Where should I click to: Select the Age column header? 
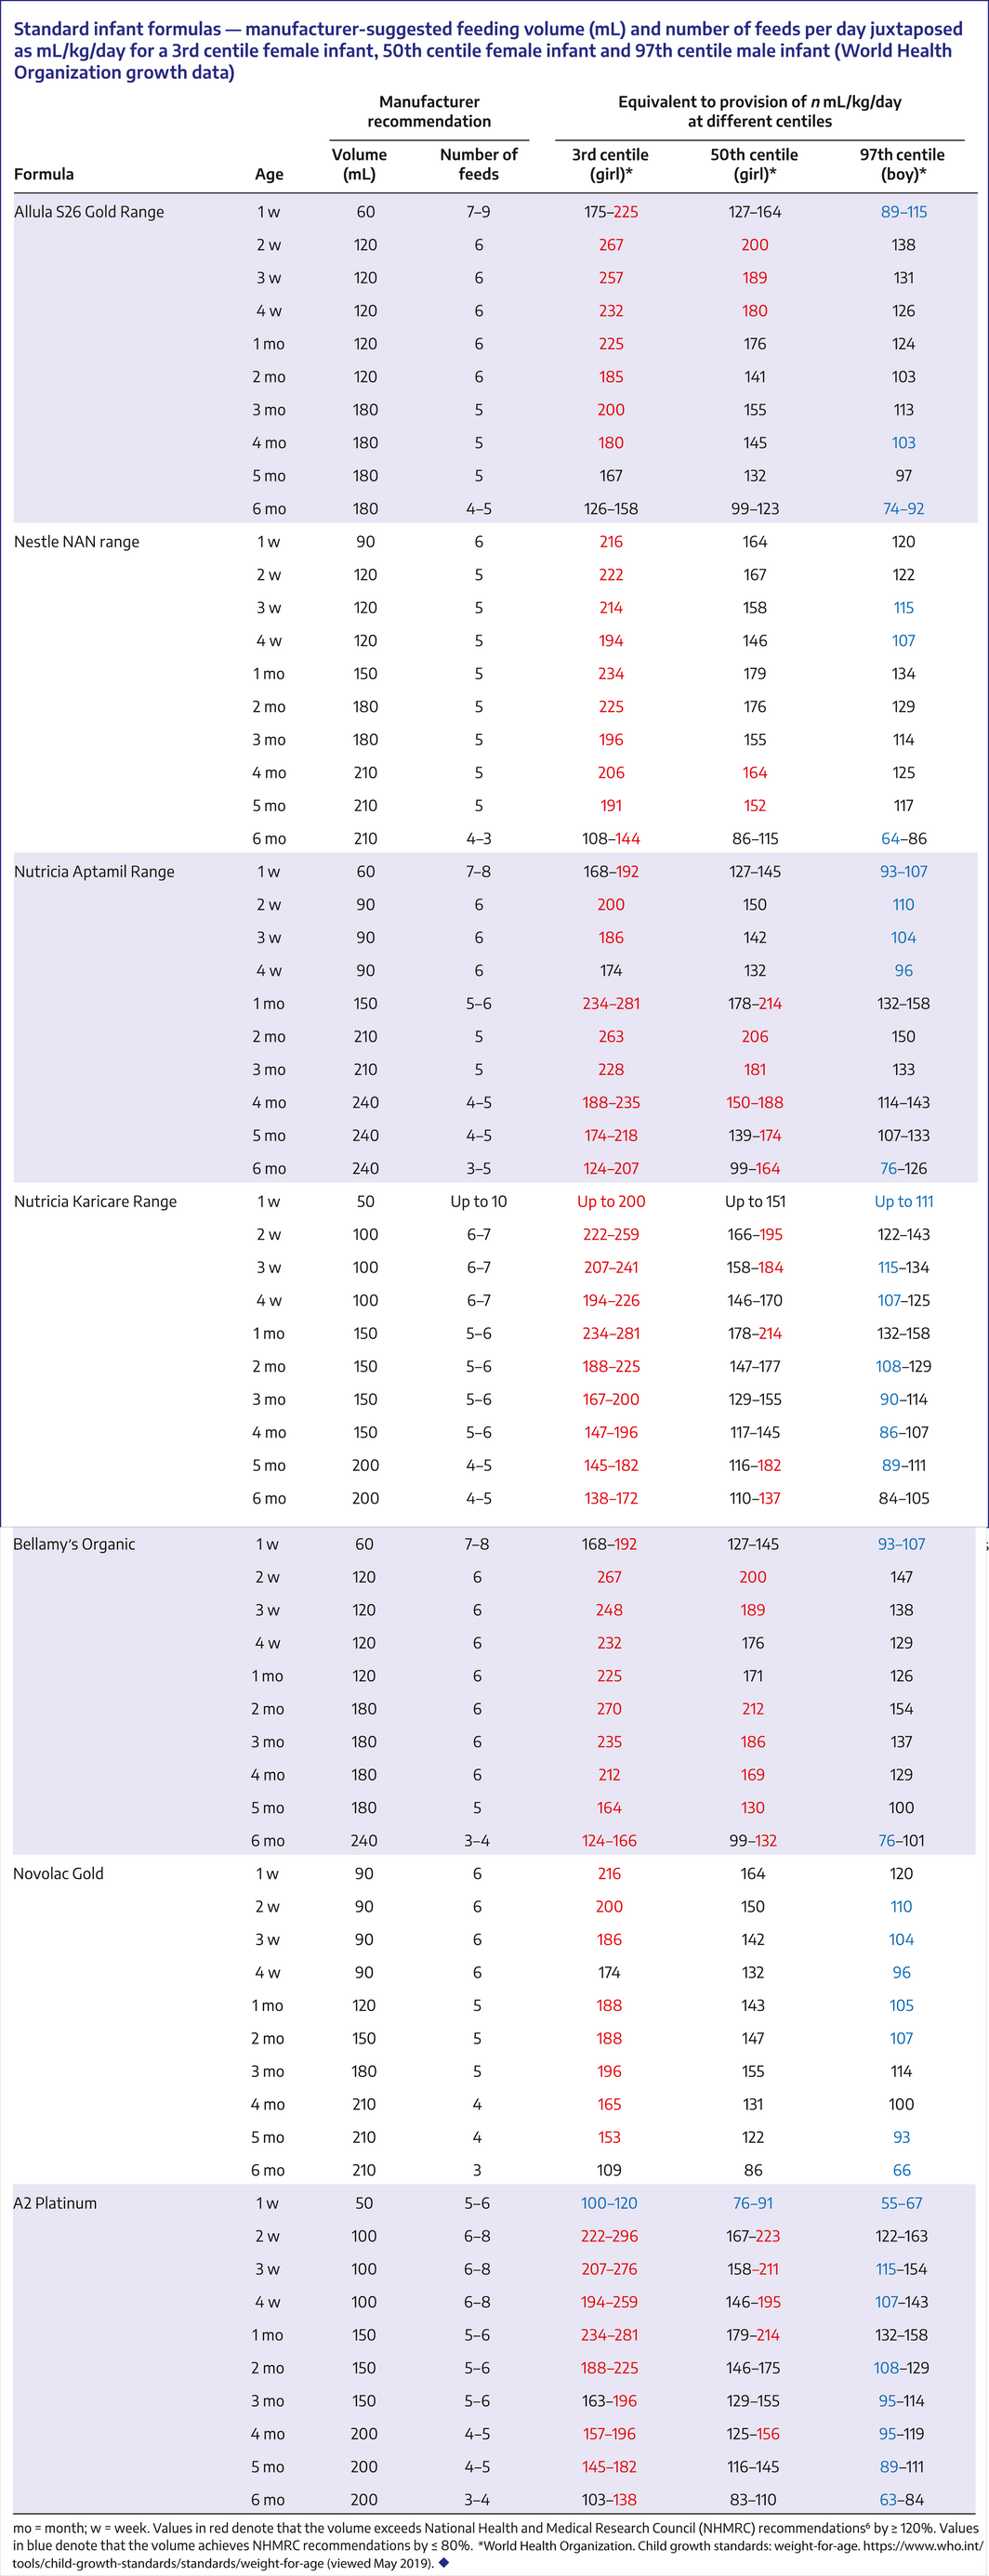point(269,174)
